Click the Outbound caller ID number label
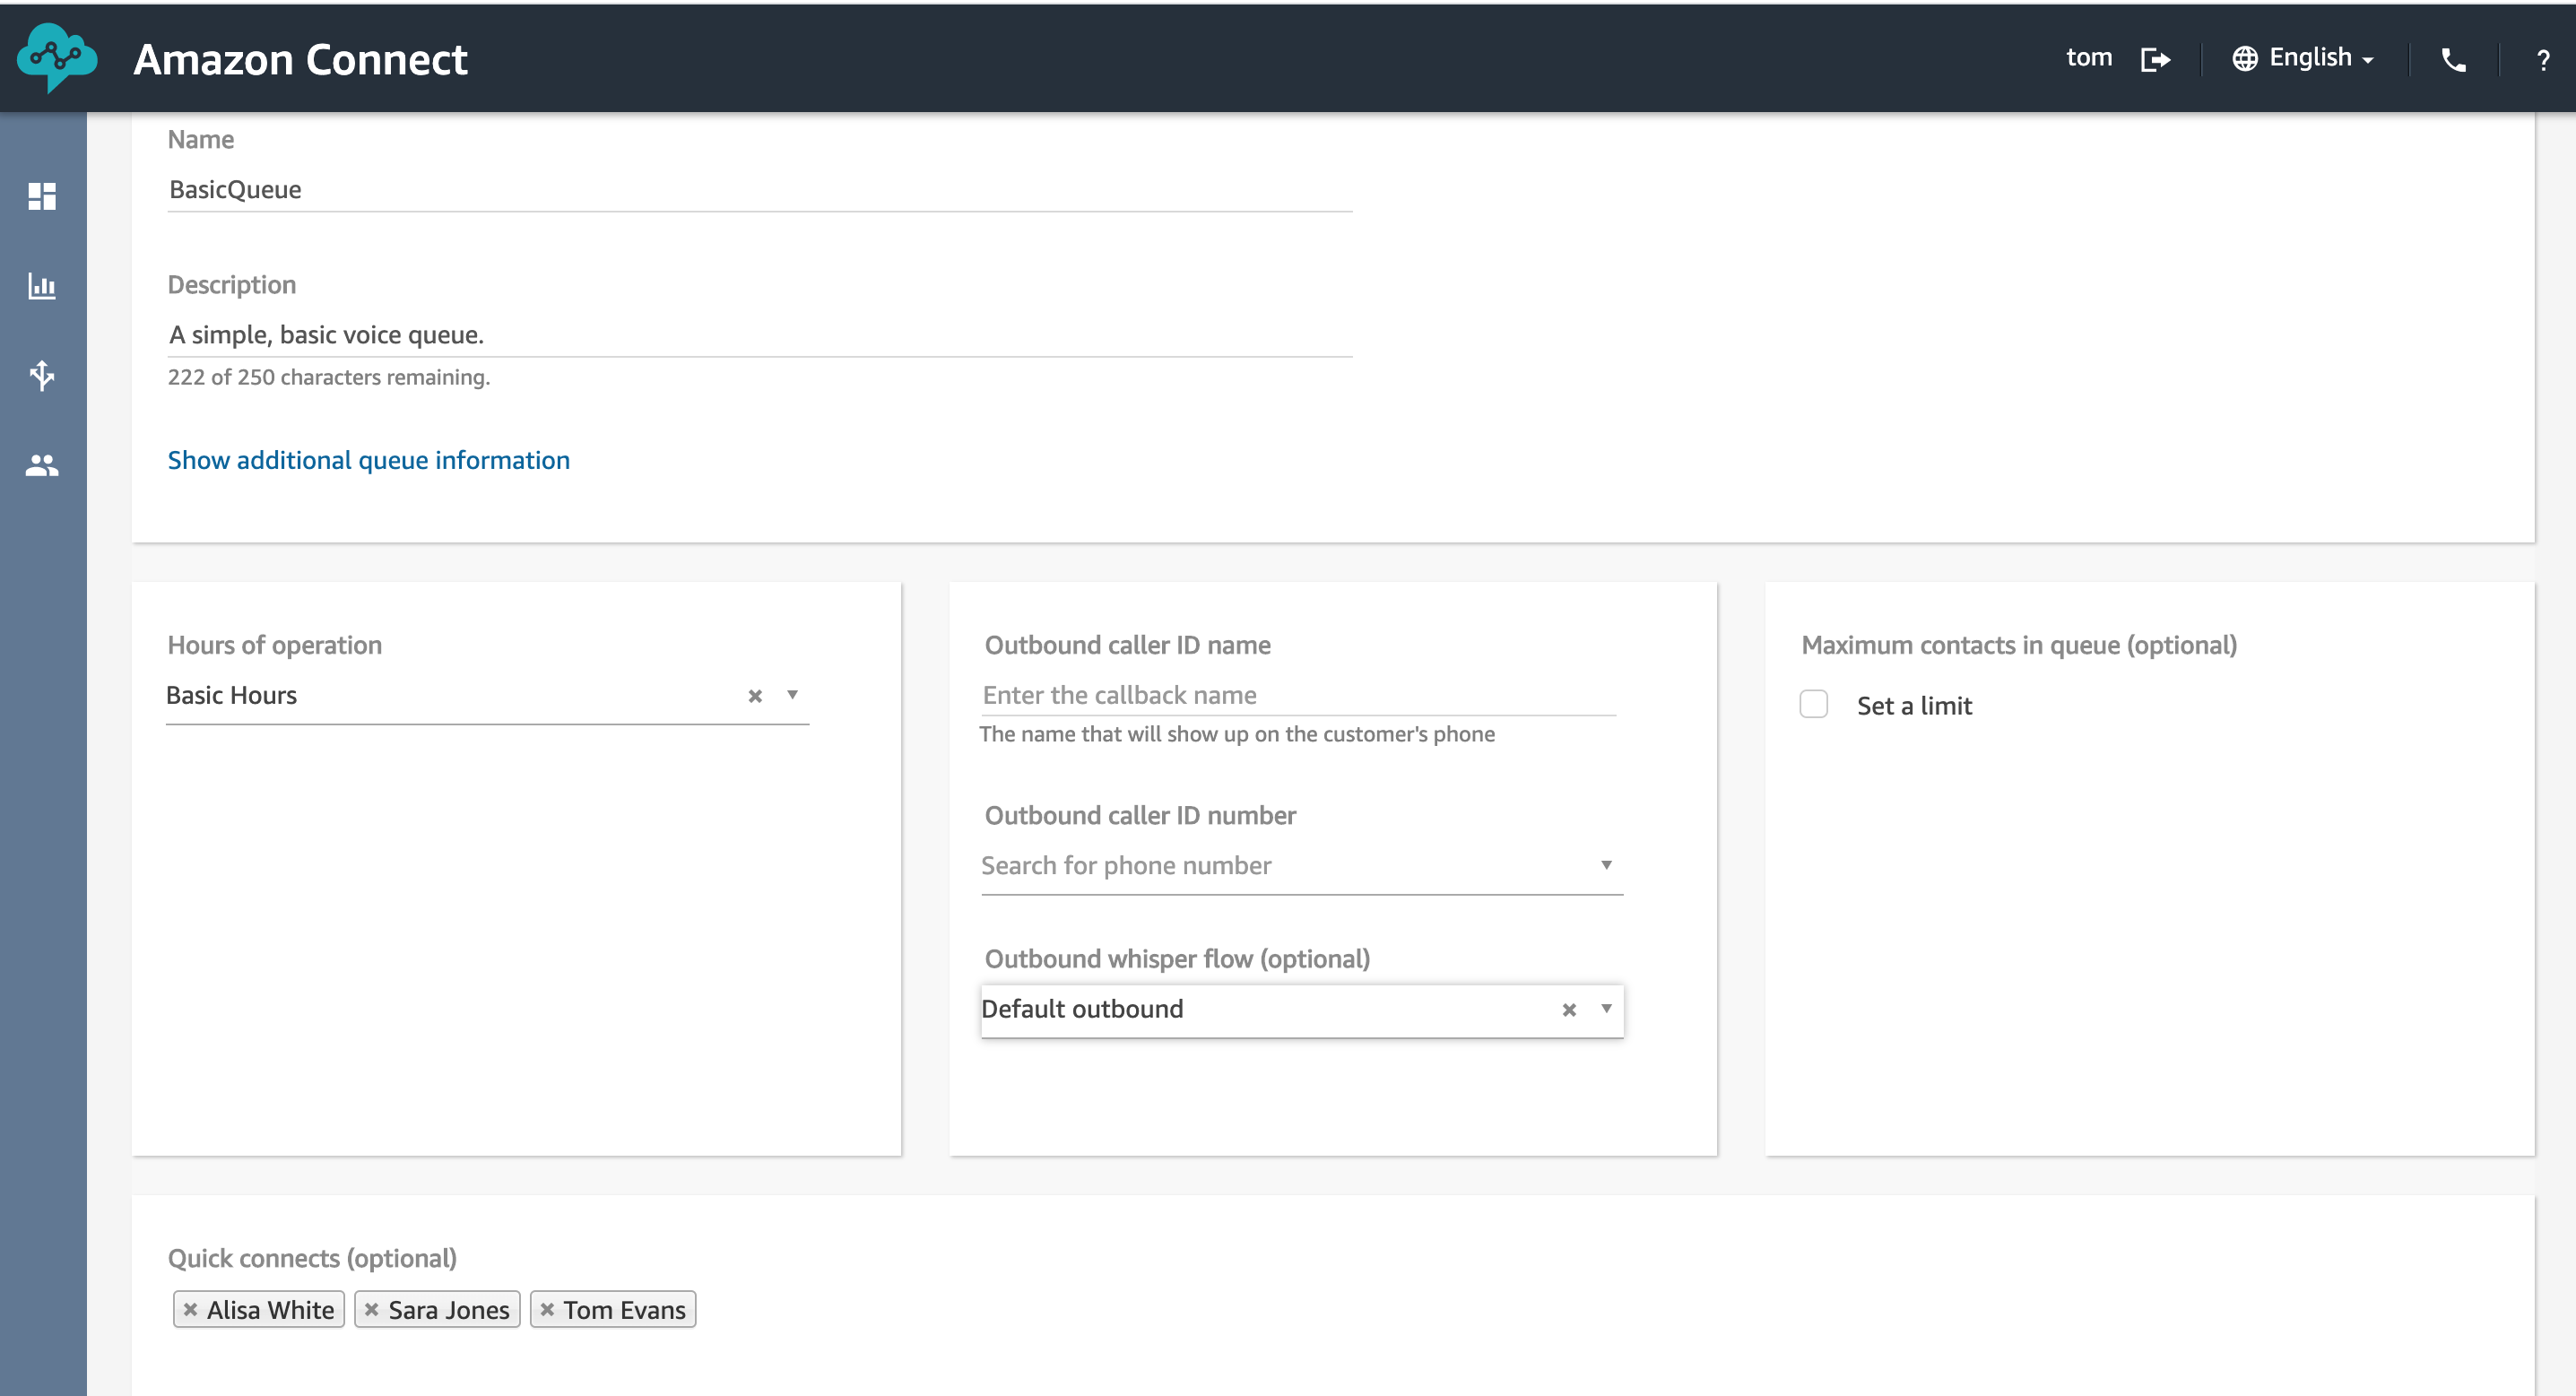Screen dimensions: 2576x1396 click(1140, 815)
